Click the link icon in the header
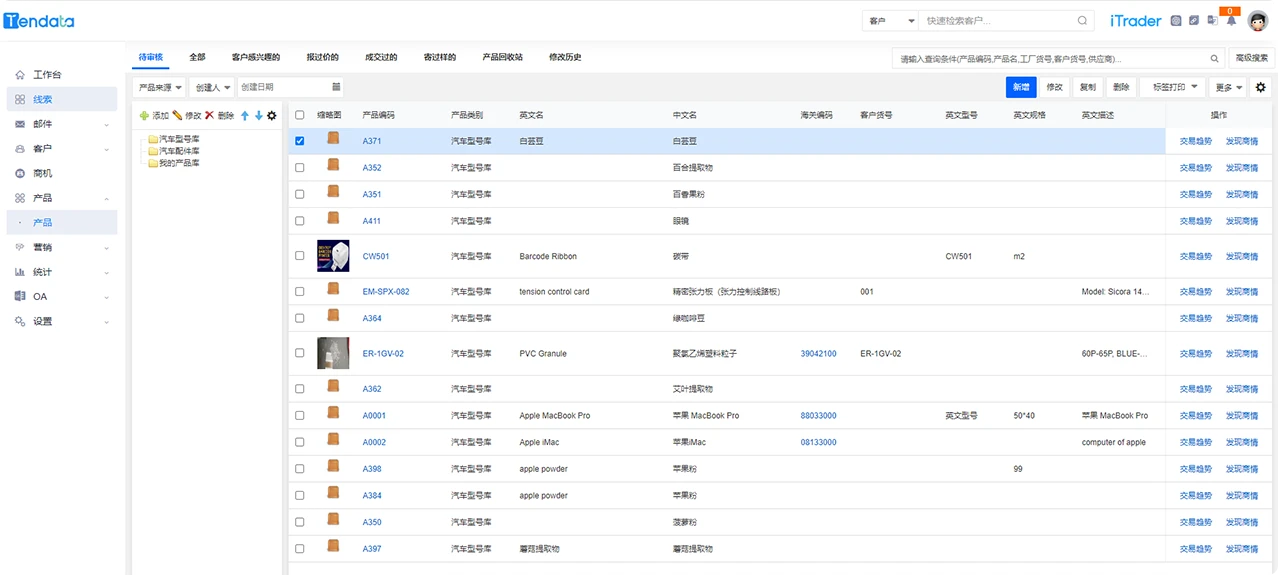Viewport: 1278px width, 575px height. tap(1194, 20)
